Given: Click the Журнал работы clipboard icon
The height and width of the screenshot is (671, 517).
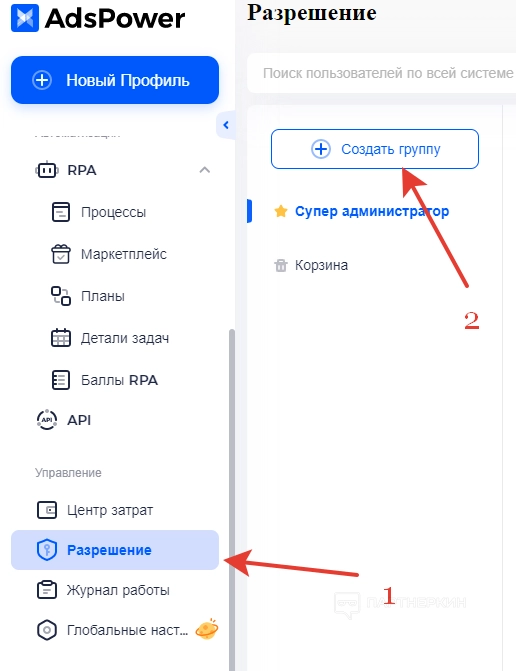Looking at the screenshot, I should [x=47, y=590].
